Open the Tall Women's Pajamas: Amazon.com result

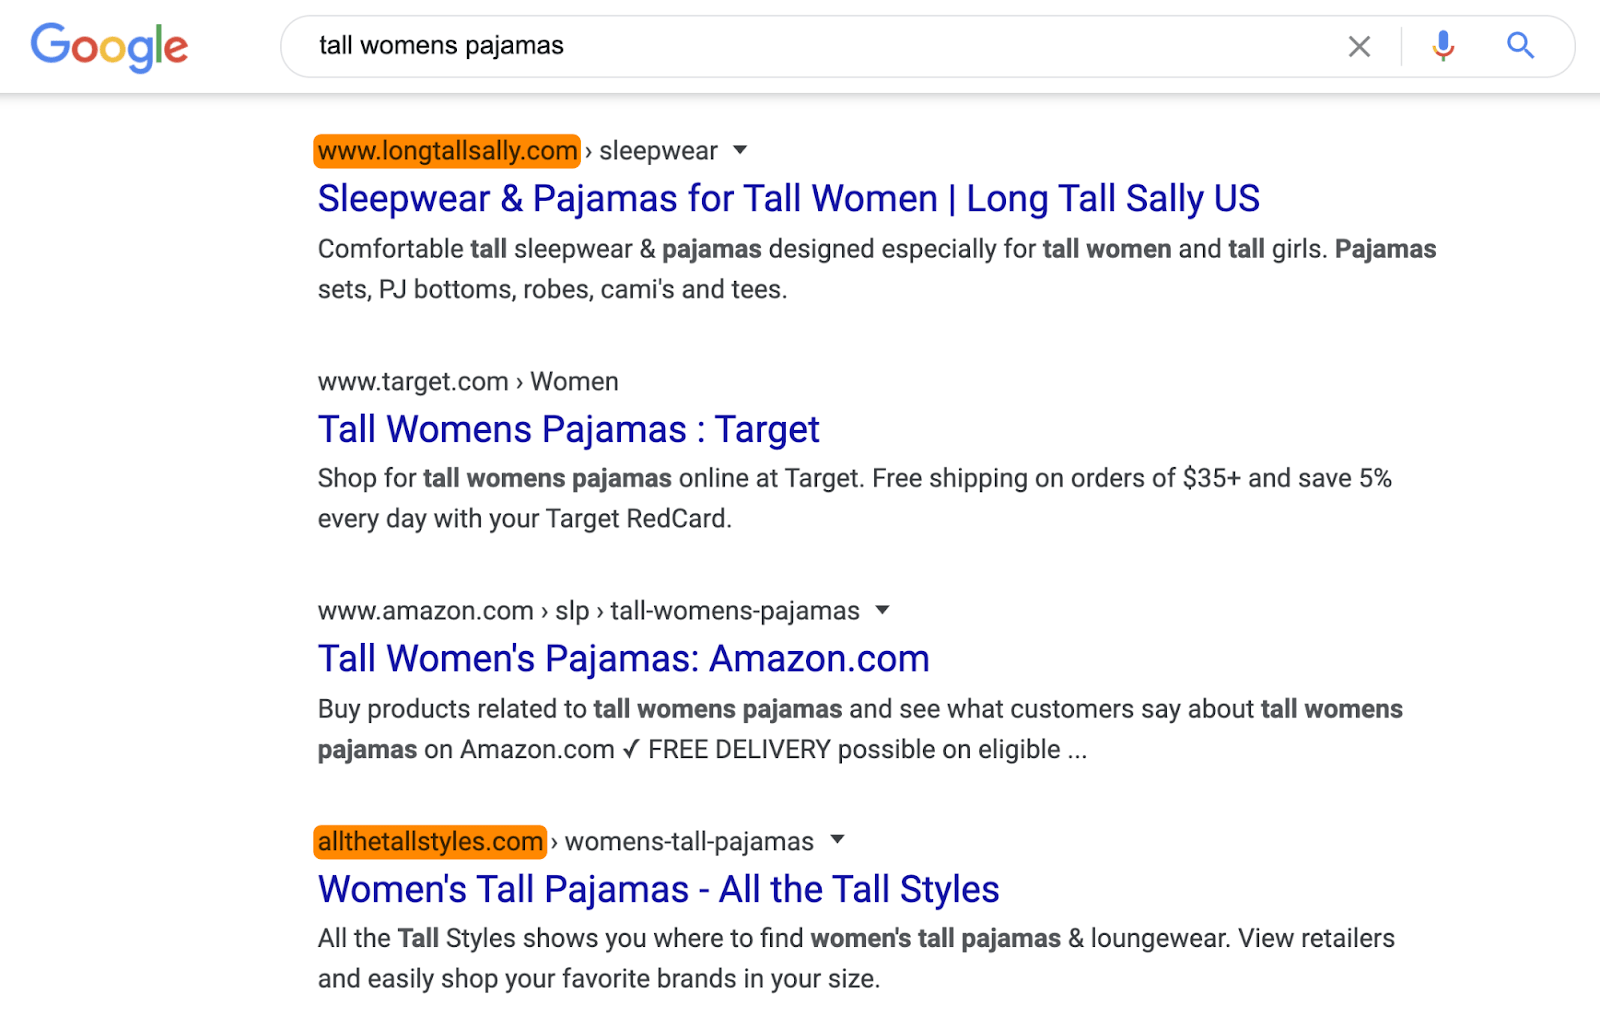coord(622,658)
